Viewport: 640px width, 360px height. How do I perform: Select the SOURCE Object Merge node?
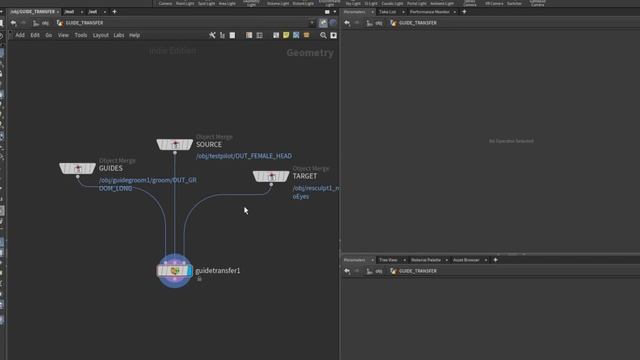(x=175, y=144)
